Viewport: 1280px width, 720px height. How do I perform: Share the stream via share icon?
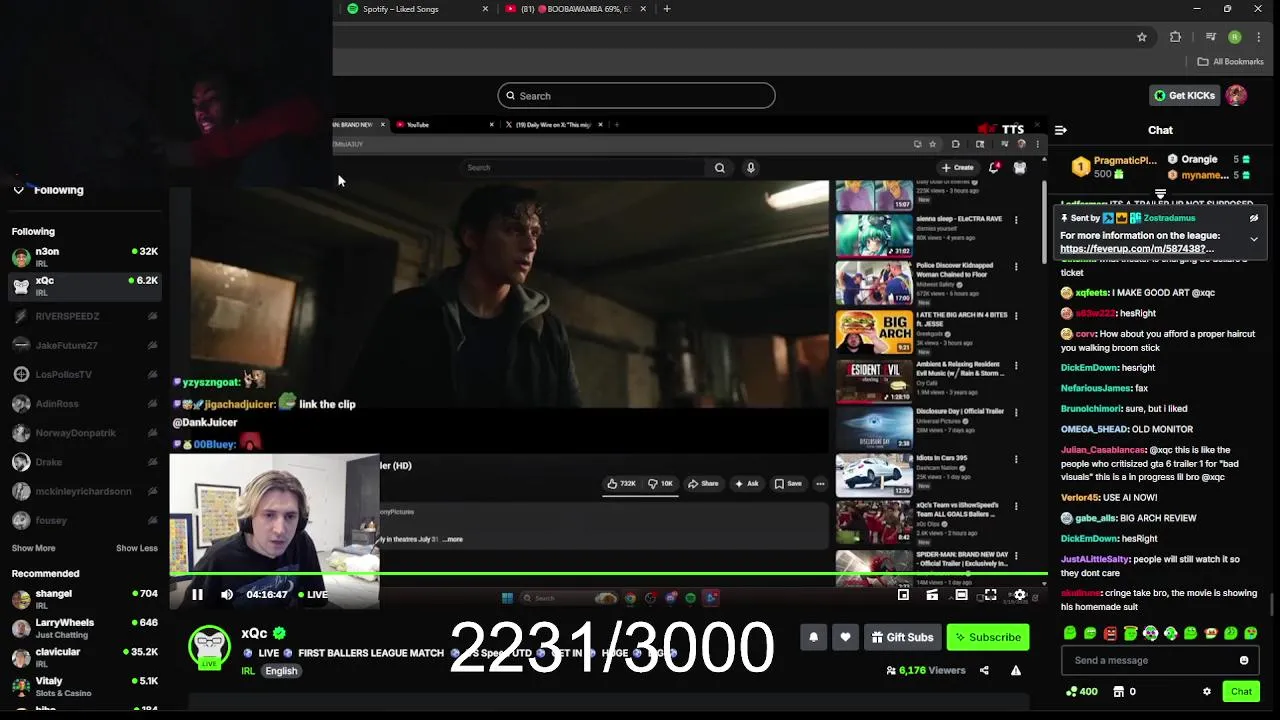(984, 670)
